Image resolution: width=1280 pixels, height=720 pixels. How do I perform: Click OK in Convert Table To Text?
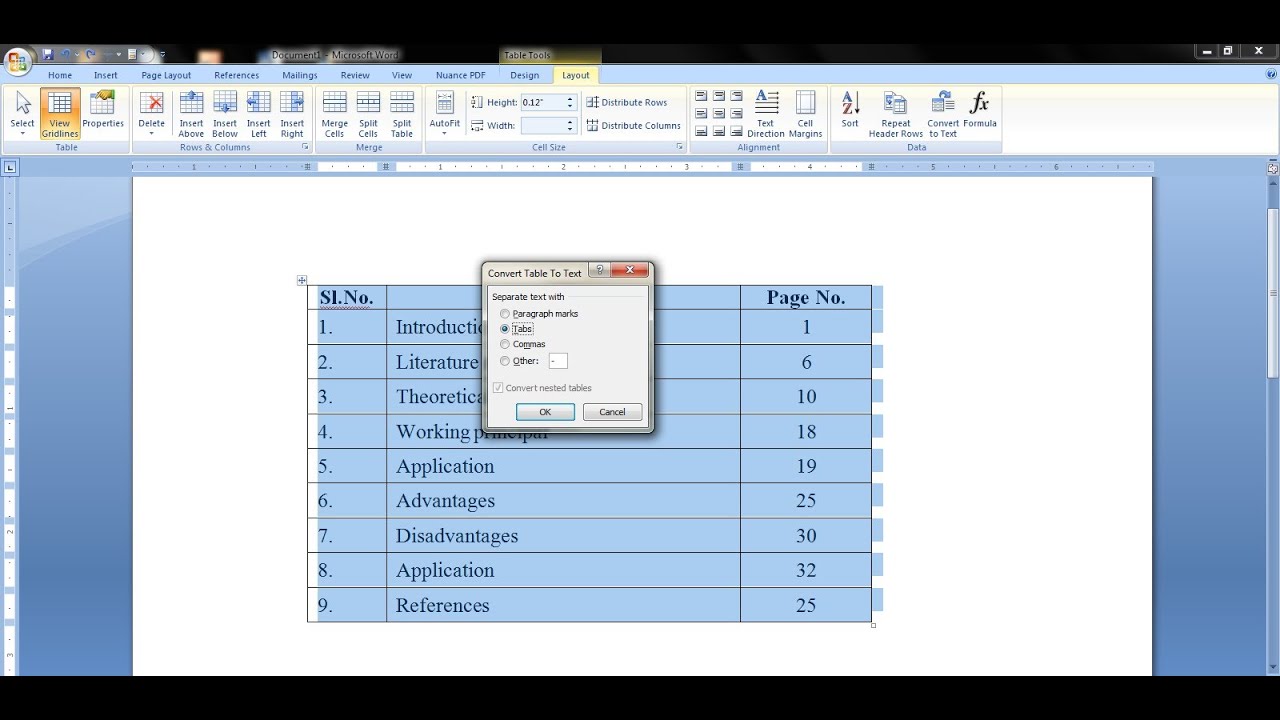pos(545,412)
